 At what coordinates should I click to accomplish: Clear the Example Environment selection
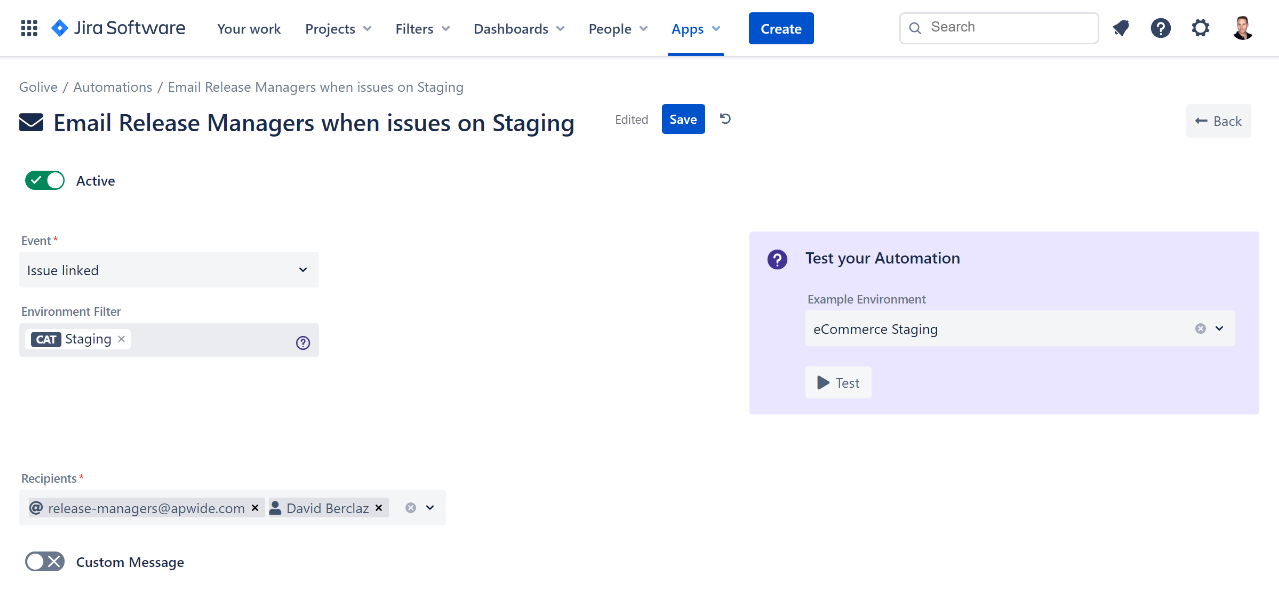(1200, 329)
